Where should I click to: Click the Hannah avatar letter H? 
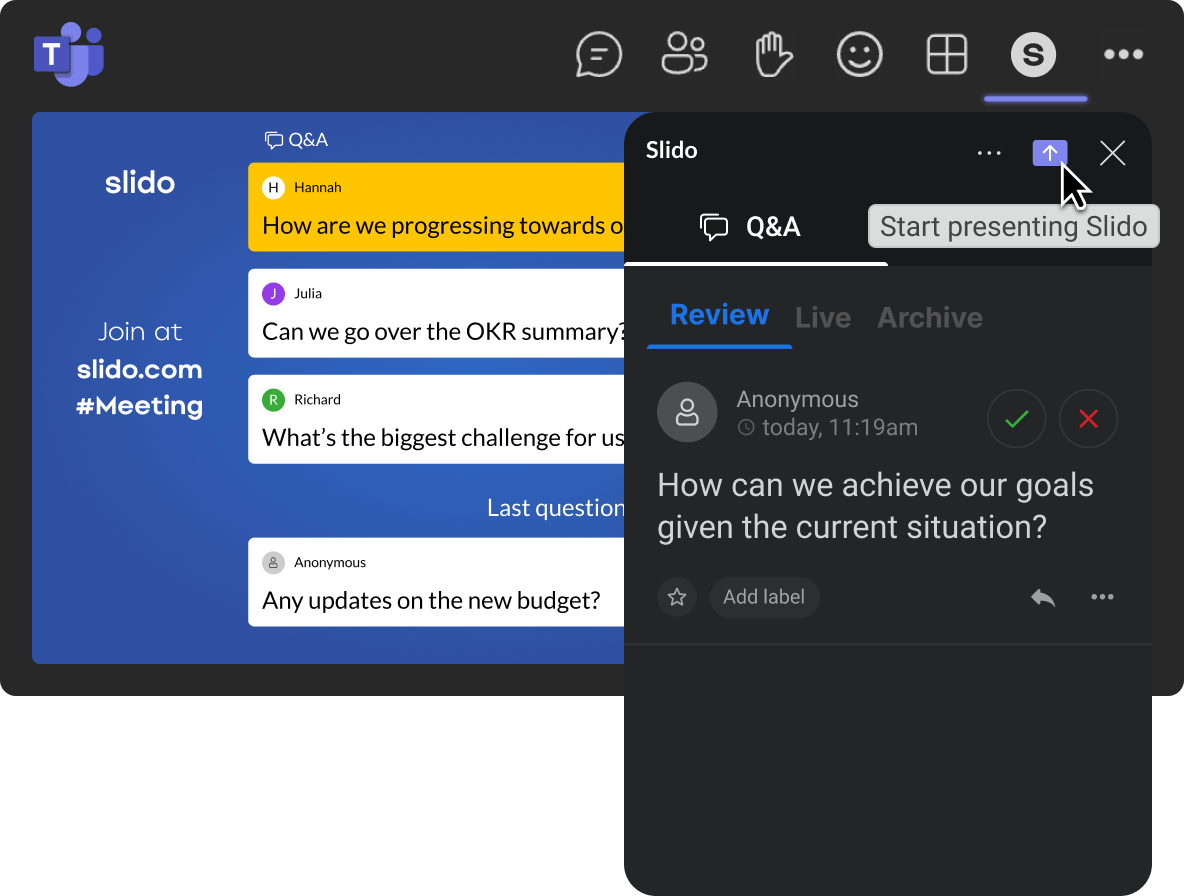point(273,187)
